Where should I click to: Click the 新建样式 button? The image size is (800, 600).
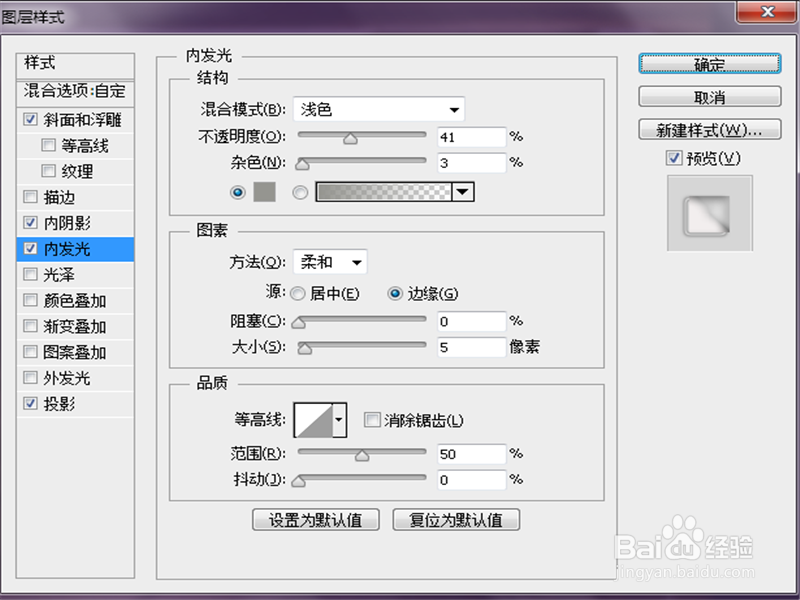coord(710,130)
